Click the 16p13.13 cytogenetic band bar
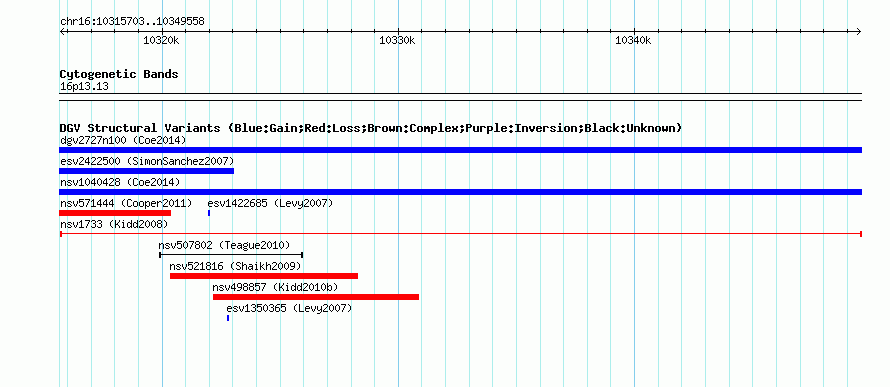Screen dimensions: 890x387 pyautogui.click(x=460, y=97)
